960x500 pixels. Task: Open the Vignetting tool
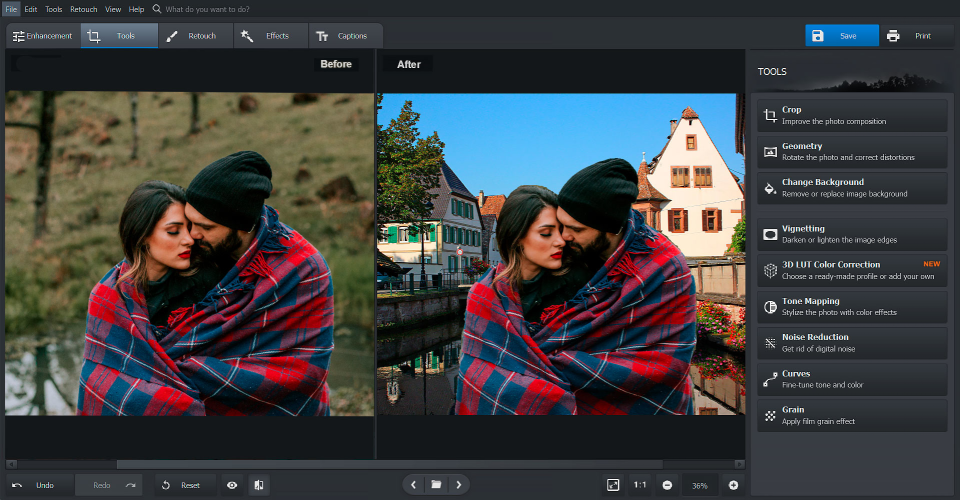pyautogui.click(x=852, y=234)
